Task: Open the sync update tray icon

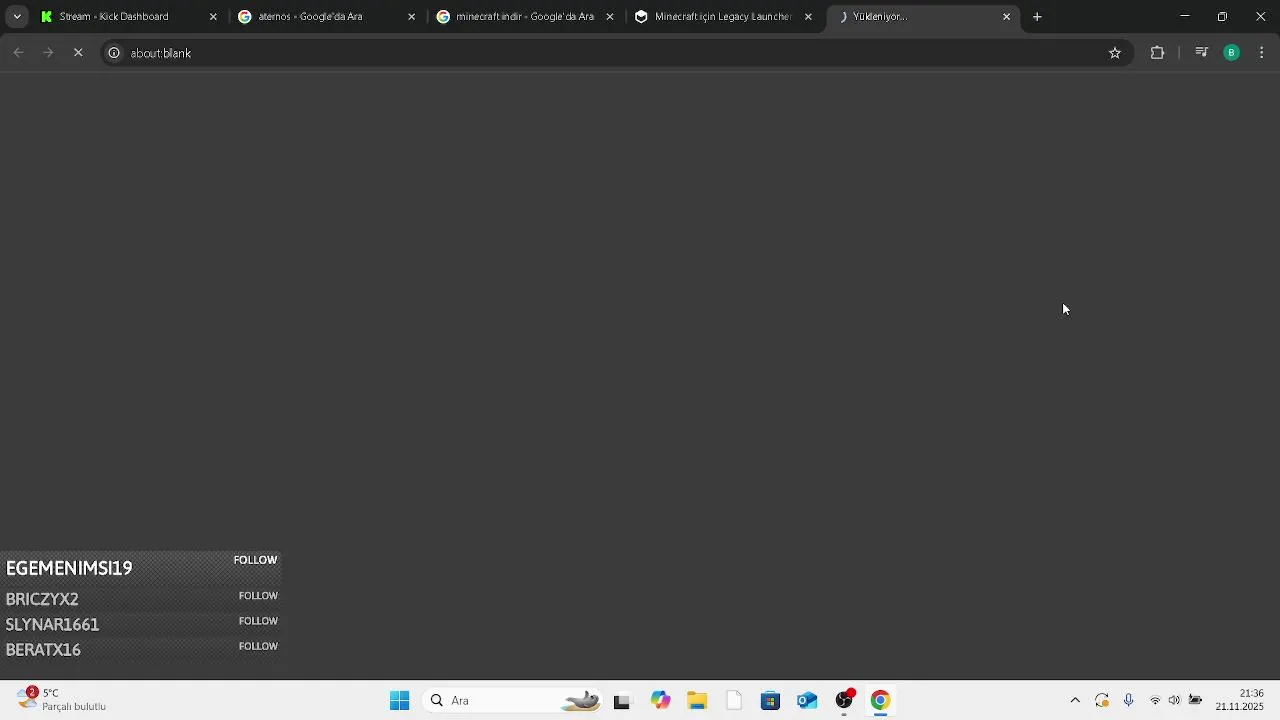Action: coord(1102,701)
